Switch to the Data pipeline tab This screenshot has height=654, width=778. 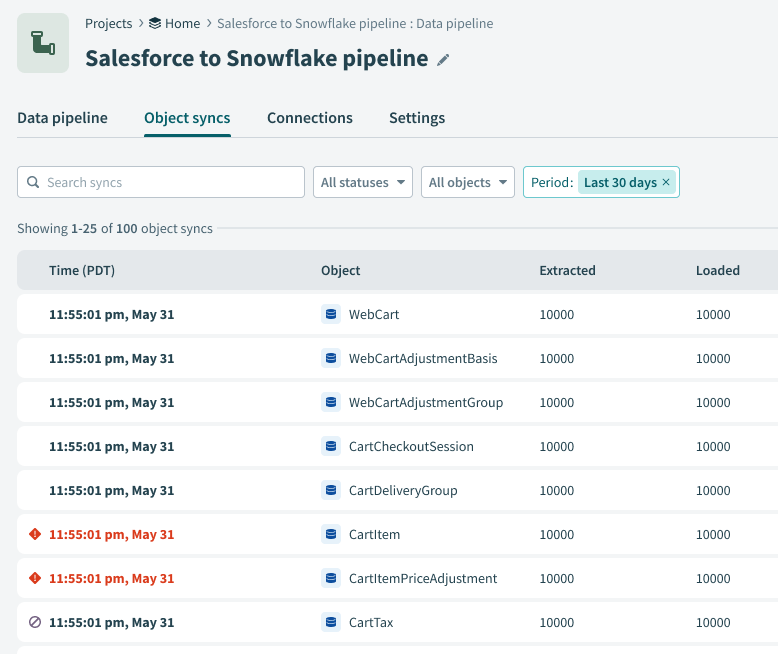click(62, 118)
